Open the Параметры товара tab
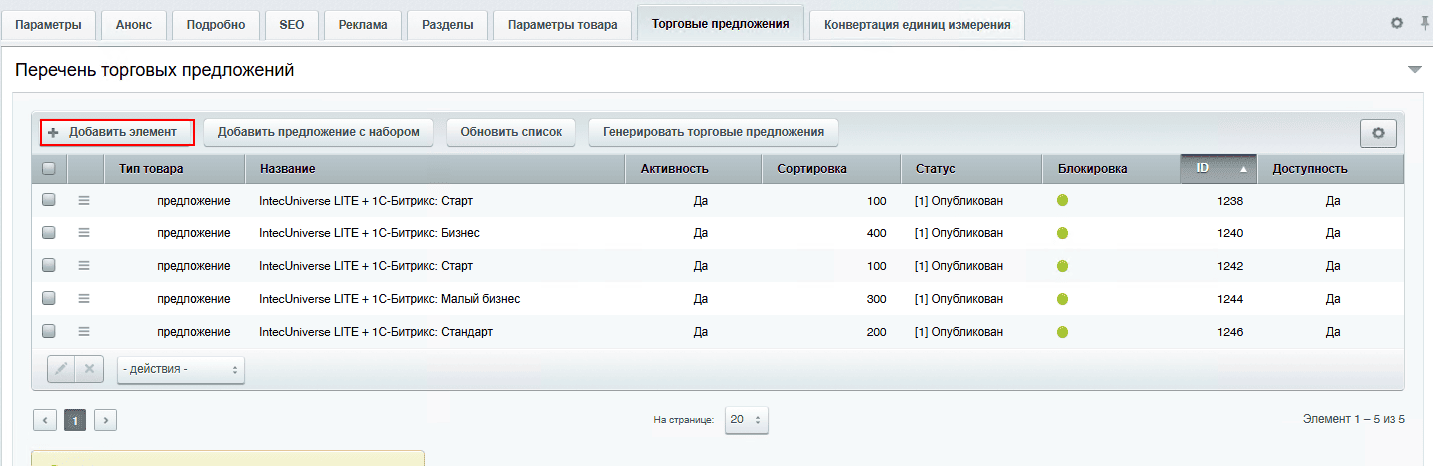The width and height of the screenshot is (1433, 466). coord(562,25)
